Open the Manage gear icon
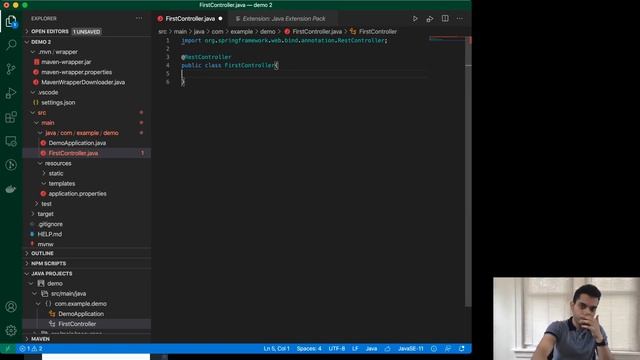Viewport: 640px width, 360px height. tap(11, 330)
